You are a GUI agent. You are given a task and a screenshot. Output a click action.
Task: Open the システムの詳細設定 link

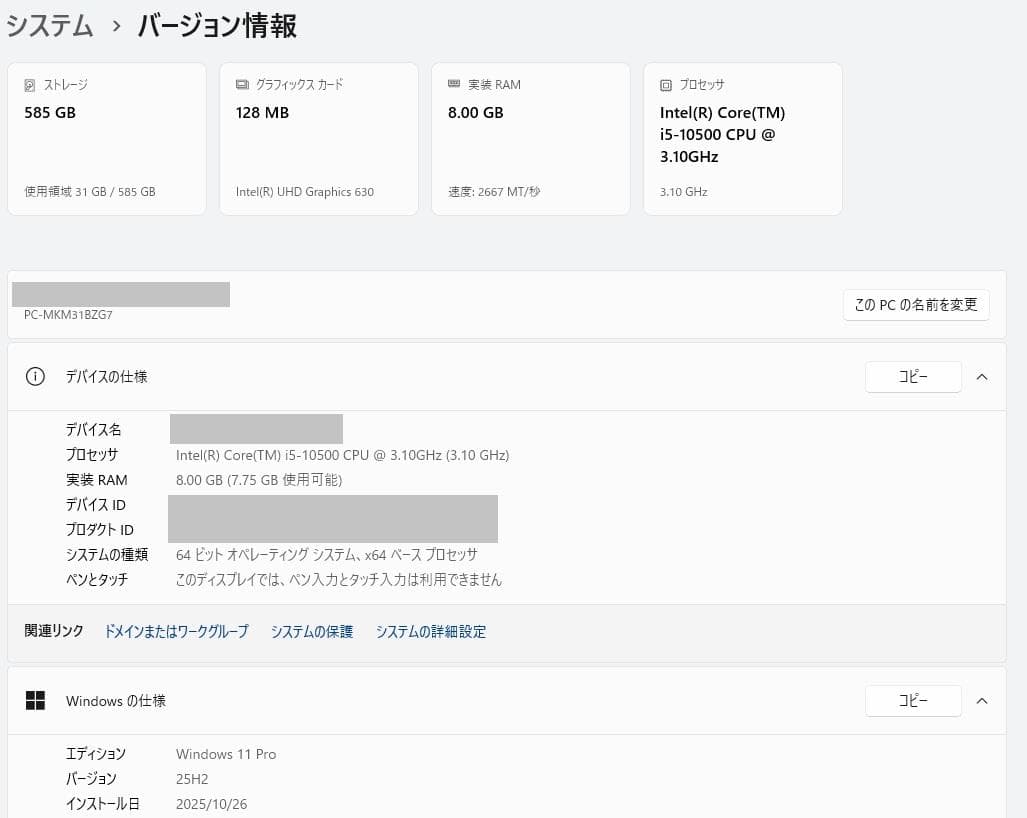(x=431, y=631)
